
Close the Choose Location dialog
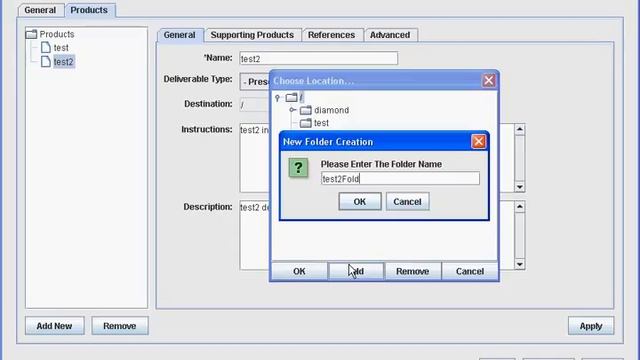point(489,80)
